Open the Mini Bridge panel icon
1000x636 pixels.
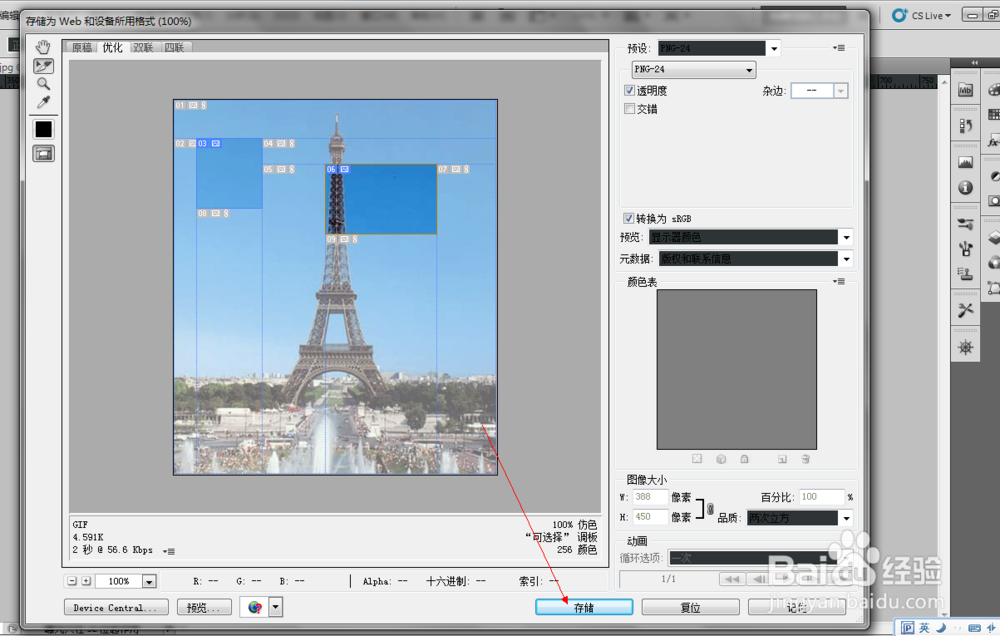[966, 91]
